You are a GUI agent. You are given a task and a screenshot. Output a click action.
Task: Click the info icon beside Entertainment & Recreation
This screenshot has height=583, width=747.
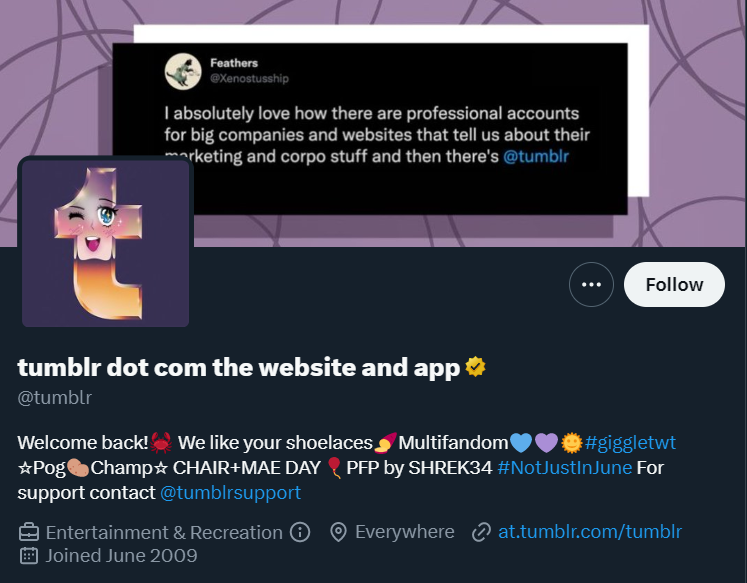click(300, 532)
